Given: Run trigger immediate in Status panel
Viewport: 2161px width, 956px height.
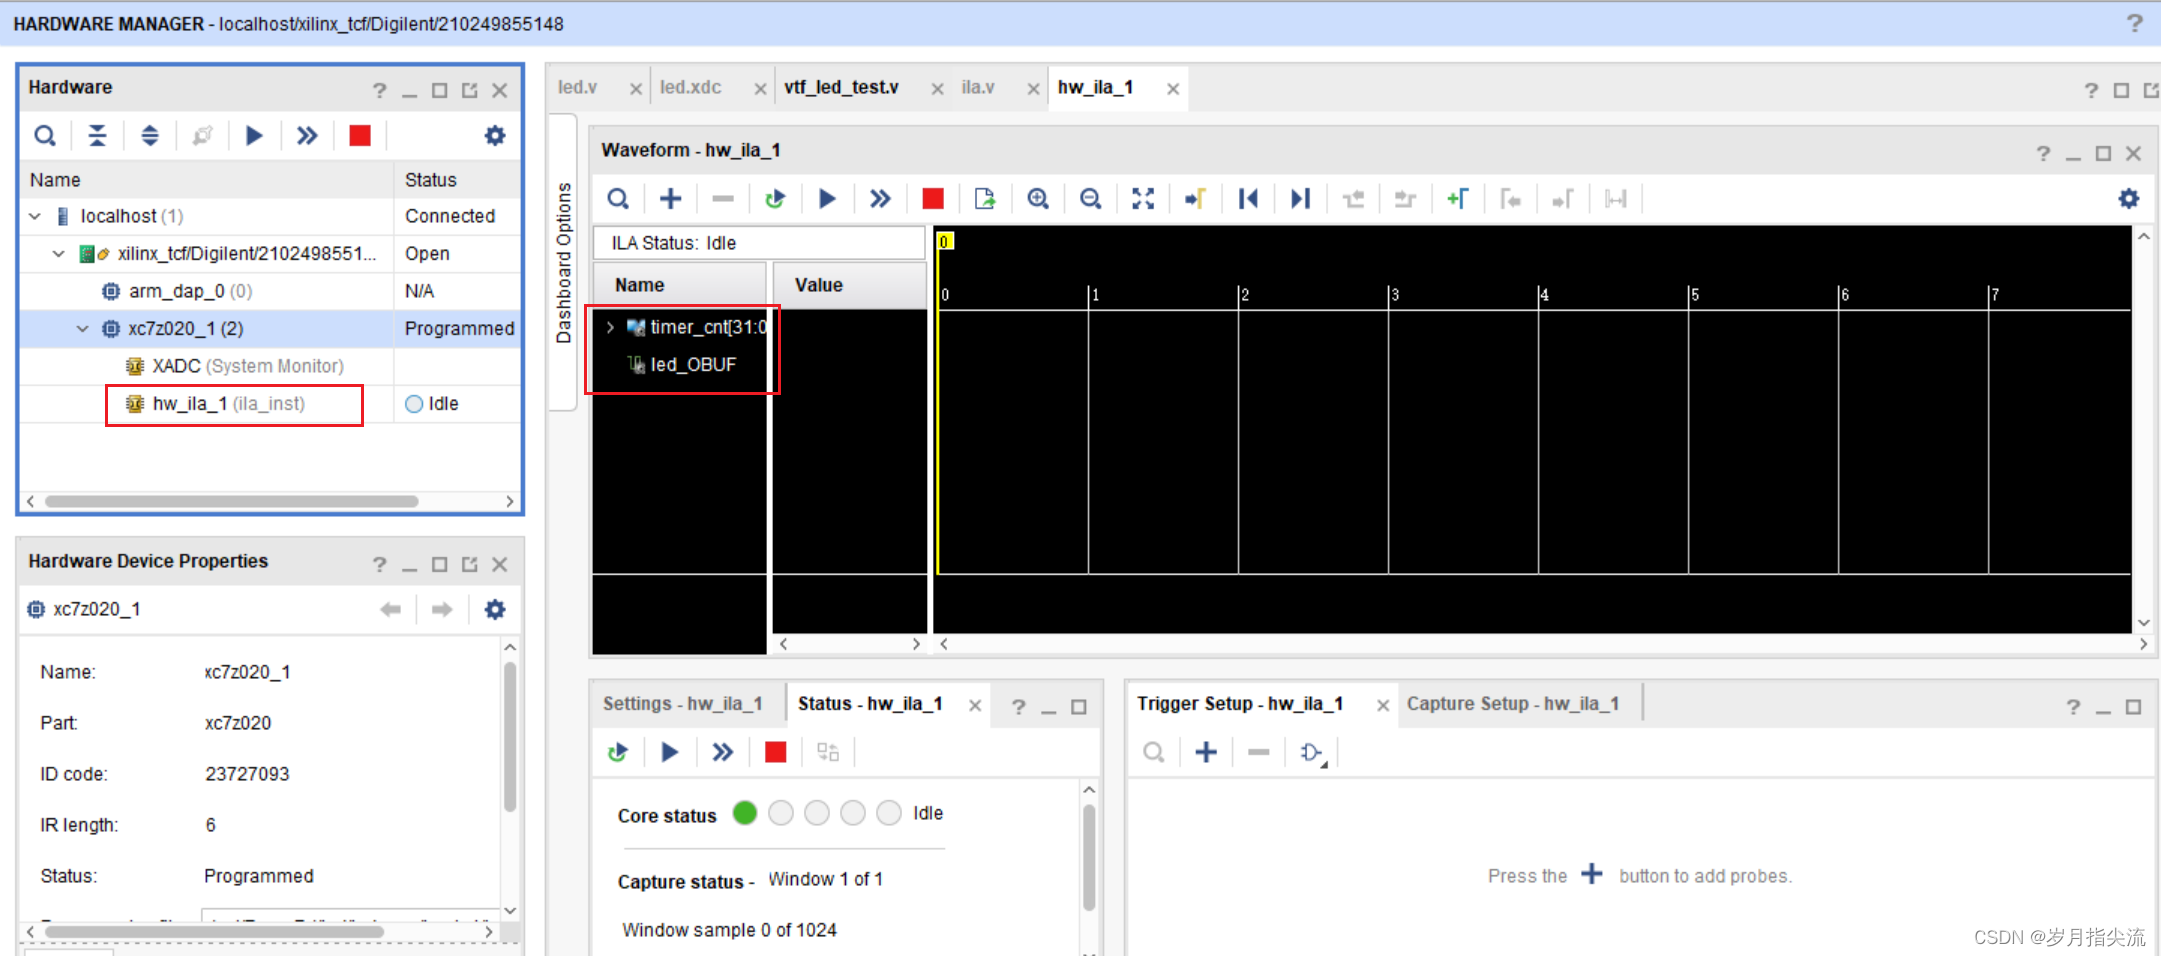Looking at the screenshot, I should coord(723,752).
